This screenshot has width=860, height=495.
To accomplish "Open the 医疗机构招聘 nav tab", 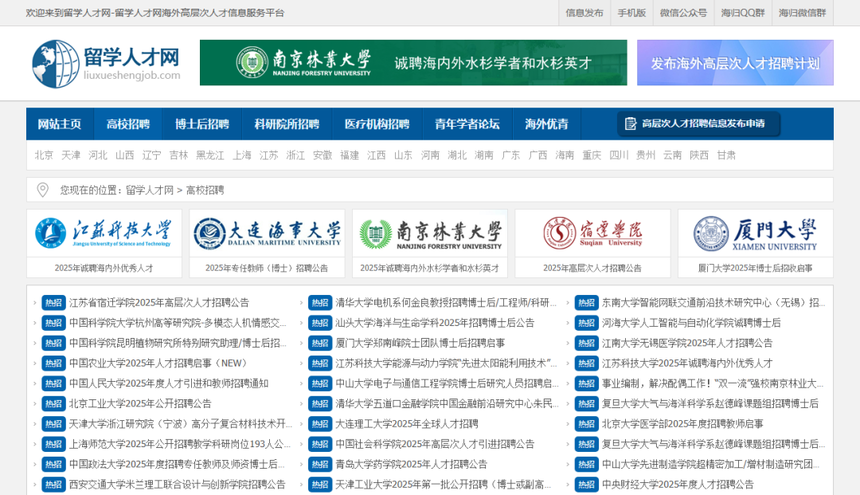I will point(377,124).
